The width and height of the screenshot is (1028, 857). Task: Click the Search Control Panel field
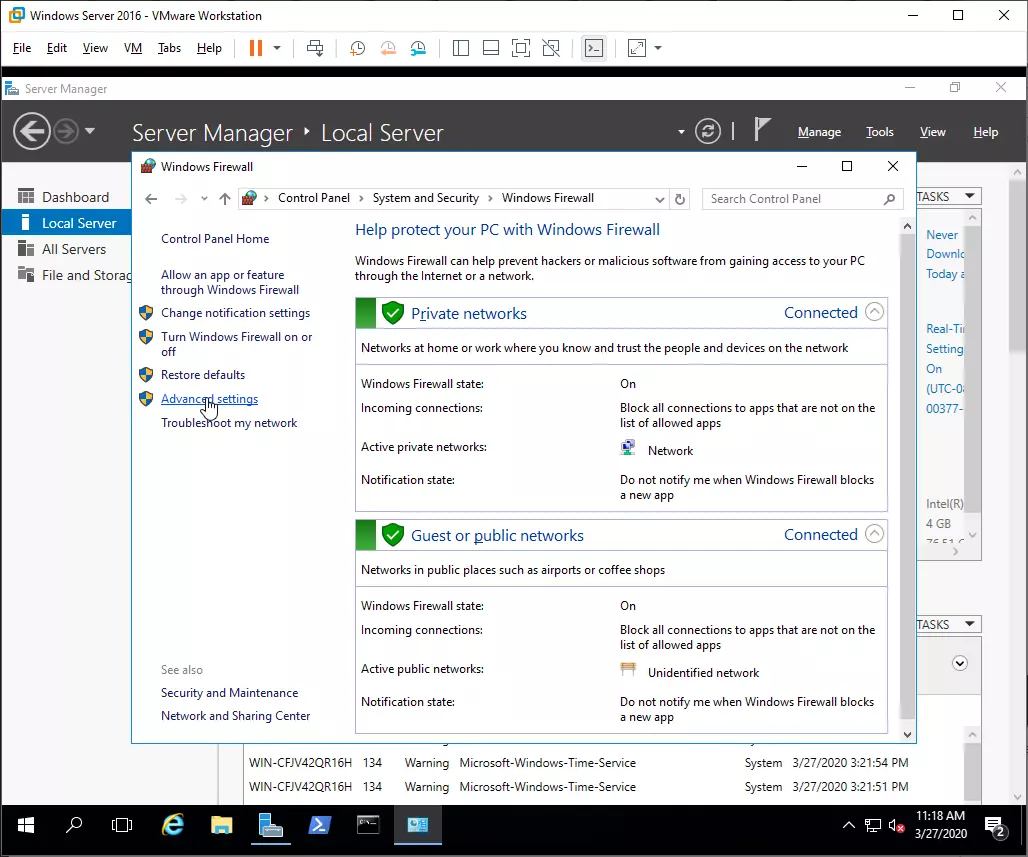pos(802,199)
